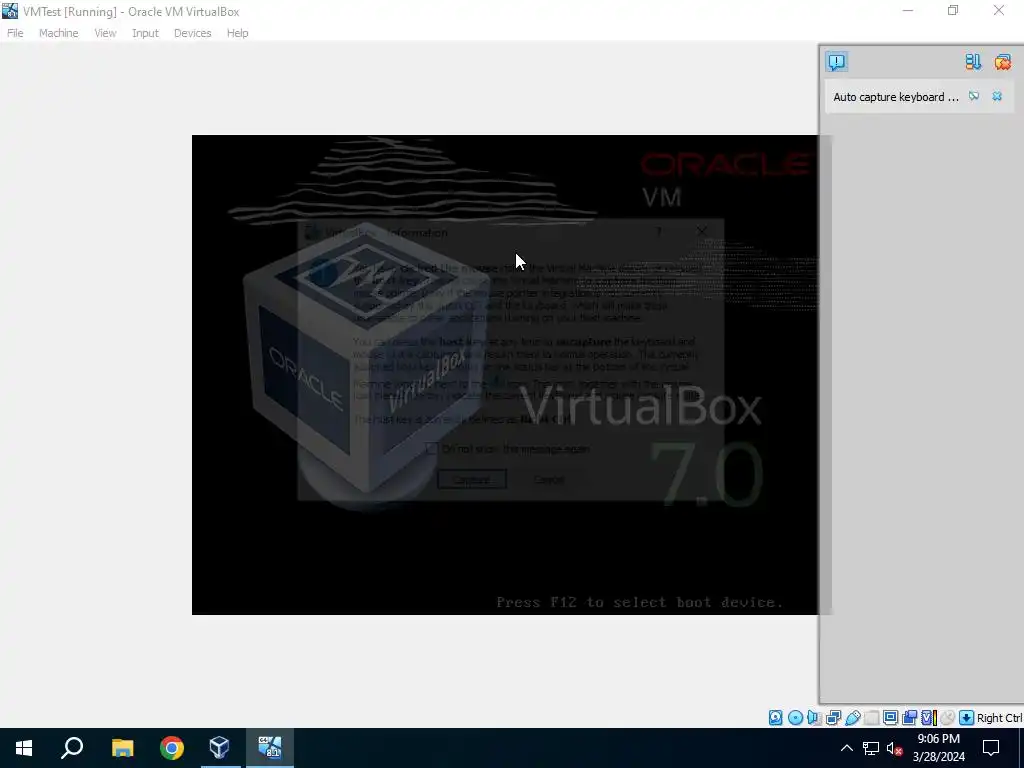The height and width of the screenshot is (768, 1024).
Task: Switch to VirtualBox Manager taskbar icon
Action: 220,748
